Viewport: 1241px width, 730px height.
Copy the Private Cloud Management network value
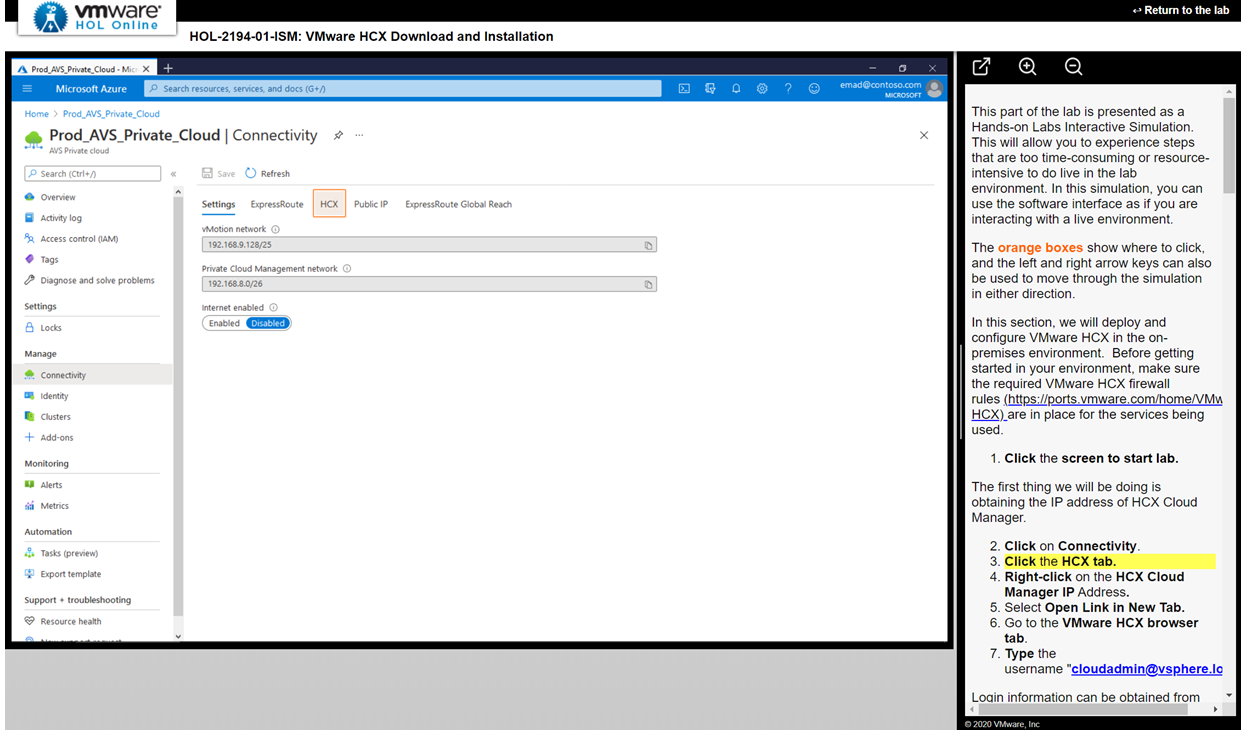pos(648,284)
